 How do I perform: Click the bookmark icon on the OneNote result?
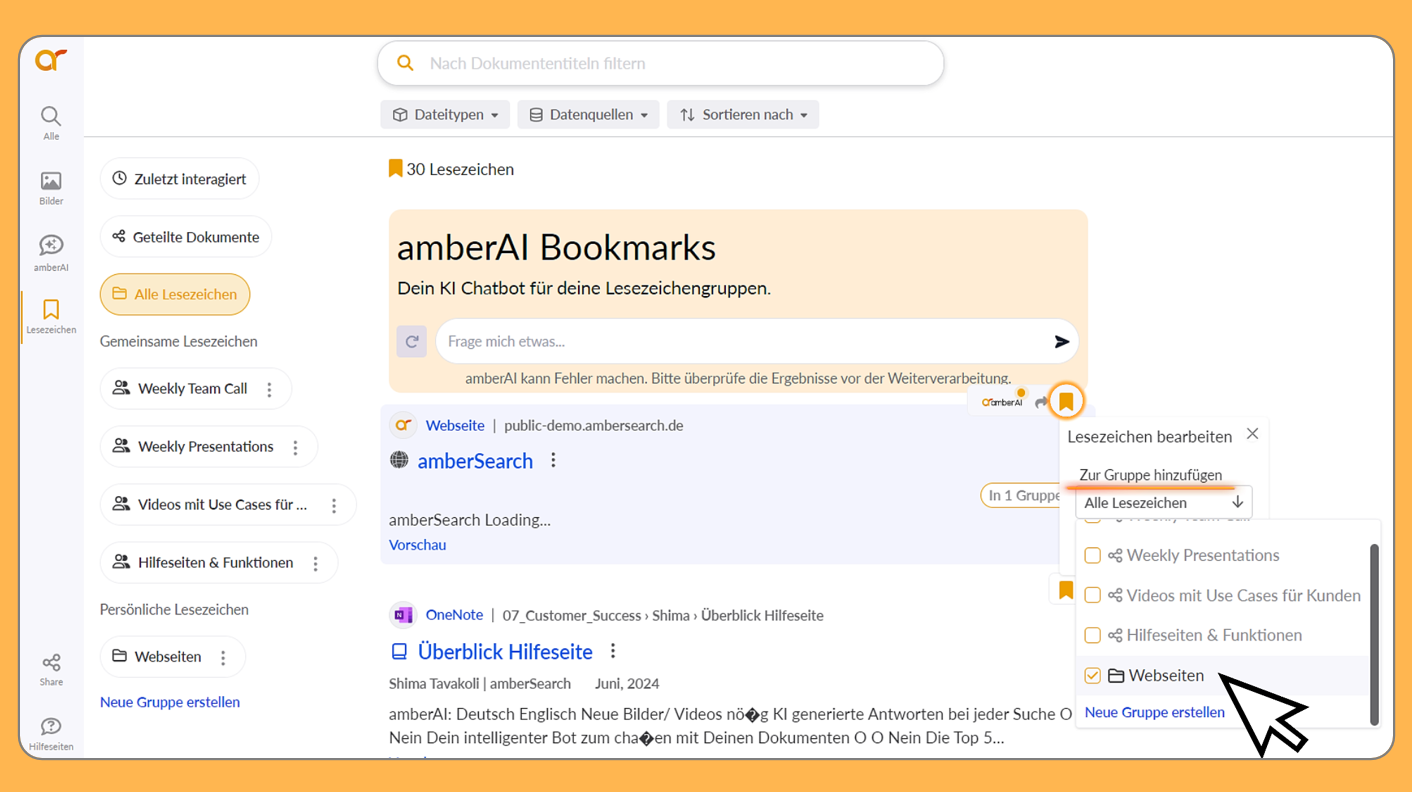(x=1065, y=590)
